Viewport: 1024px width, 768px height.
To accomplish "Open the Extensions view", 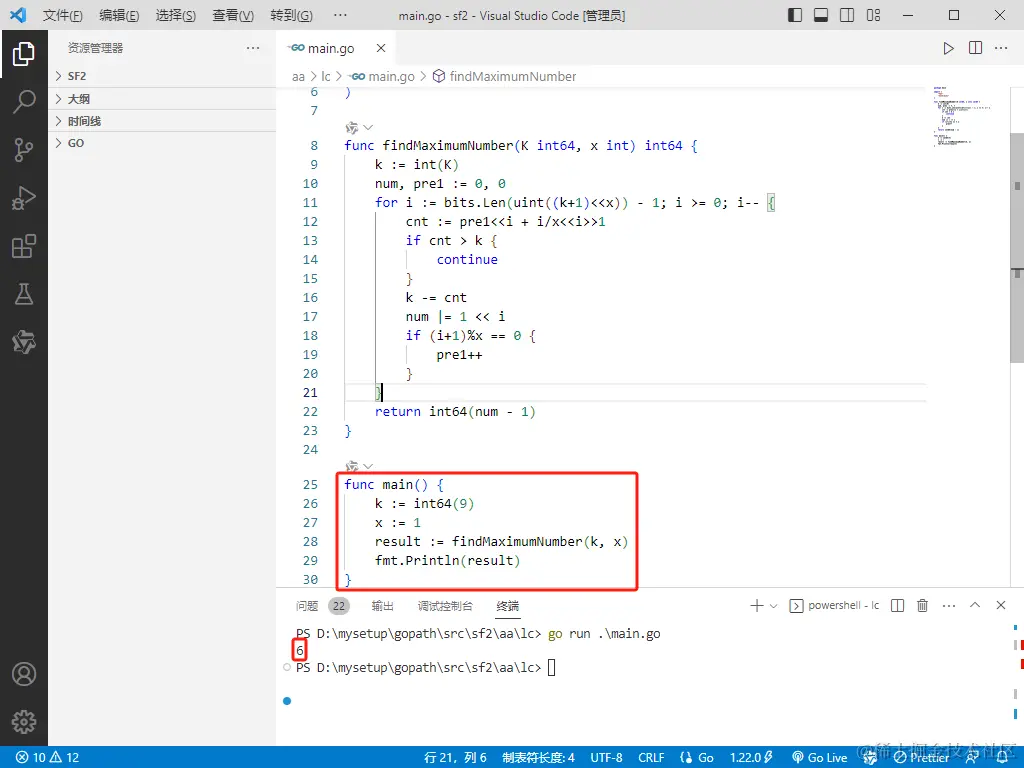I will [x=24, y=246].
